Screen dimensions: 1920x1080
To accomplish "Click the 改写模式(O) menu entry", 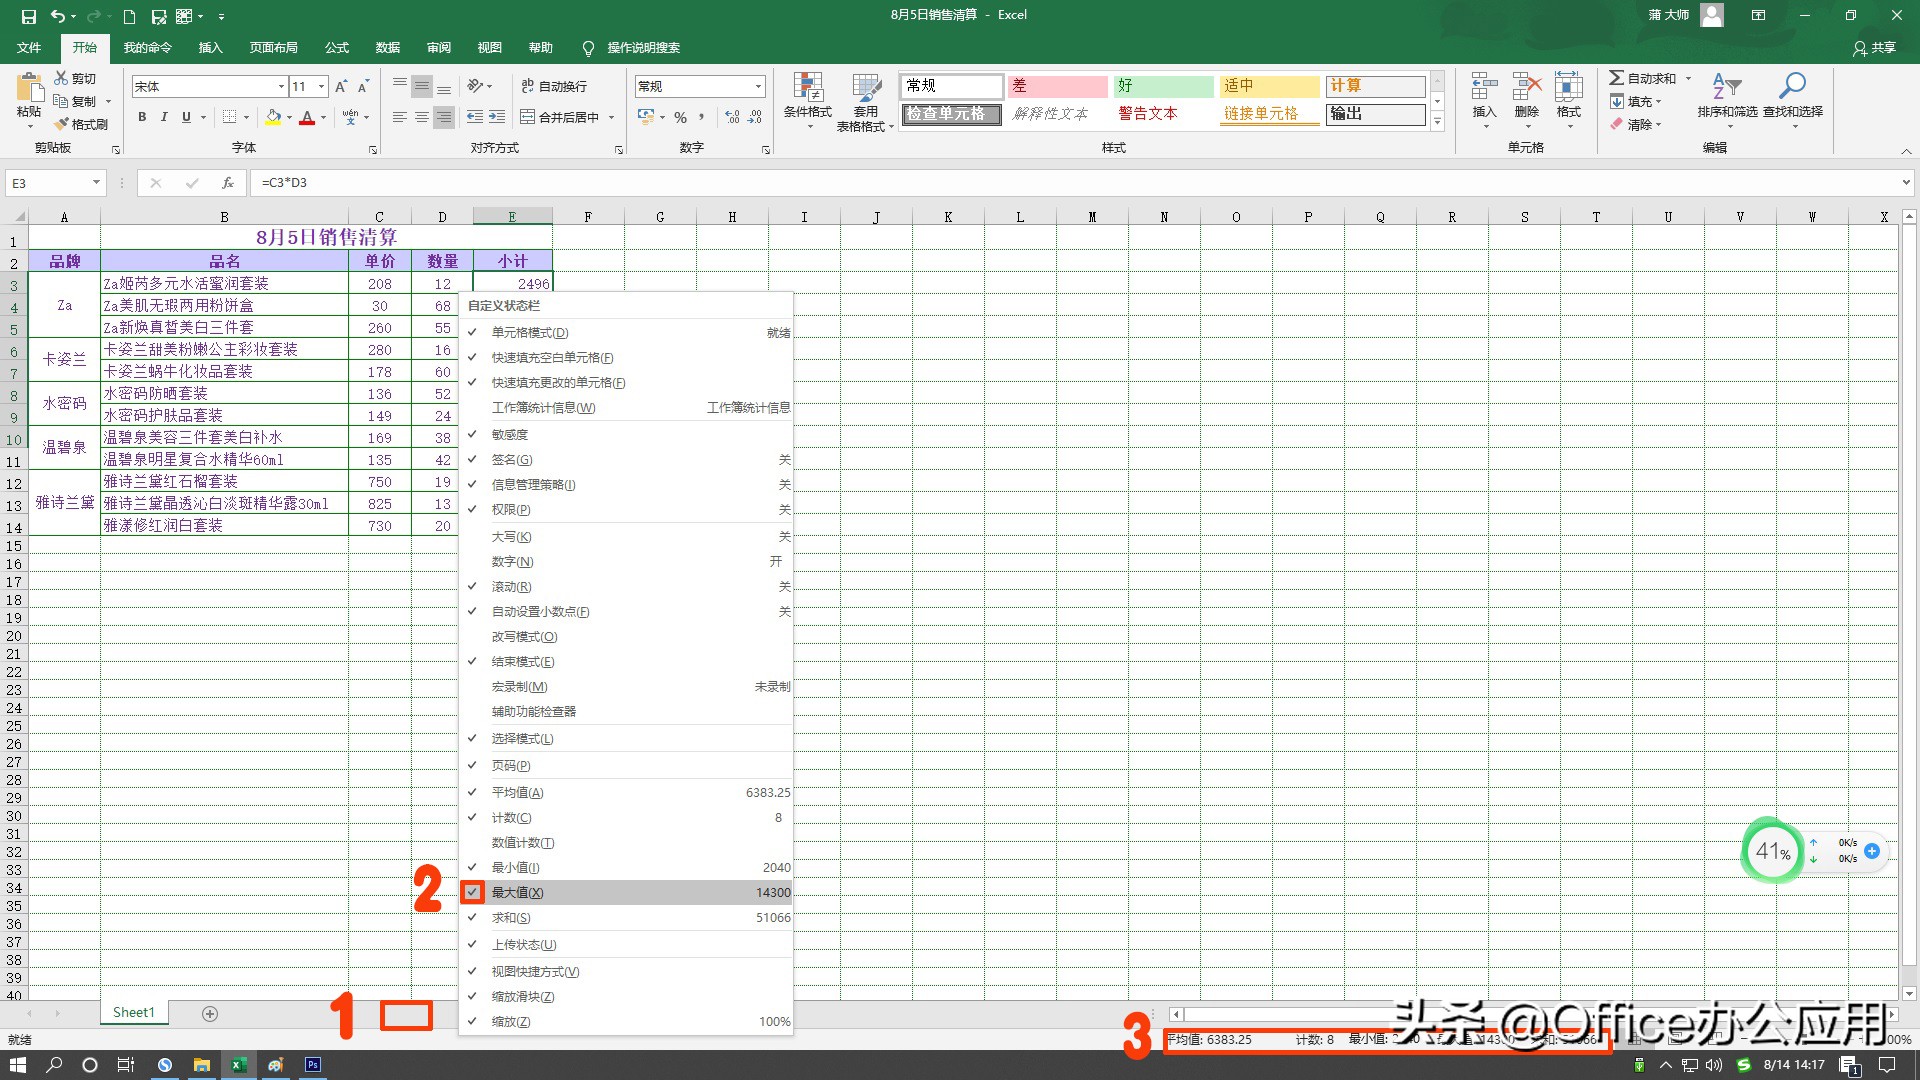I will (626, 637).
